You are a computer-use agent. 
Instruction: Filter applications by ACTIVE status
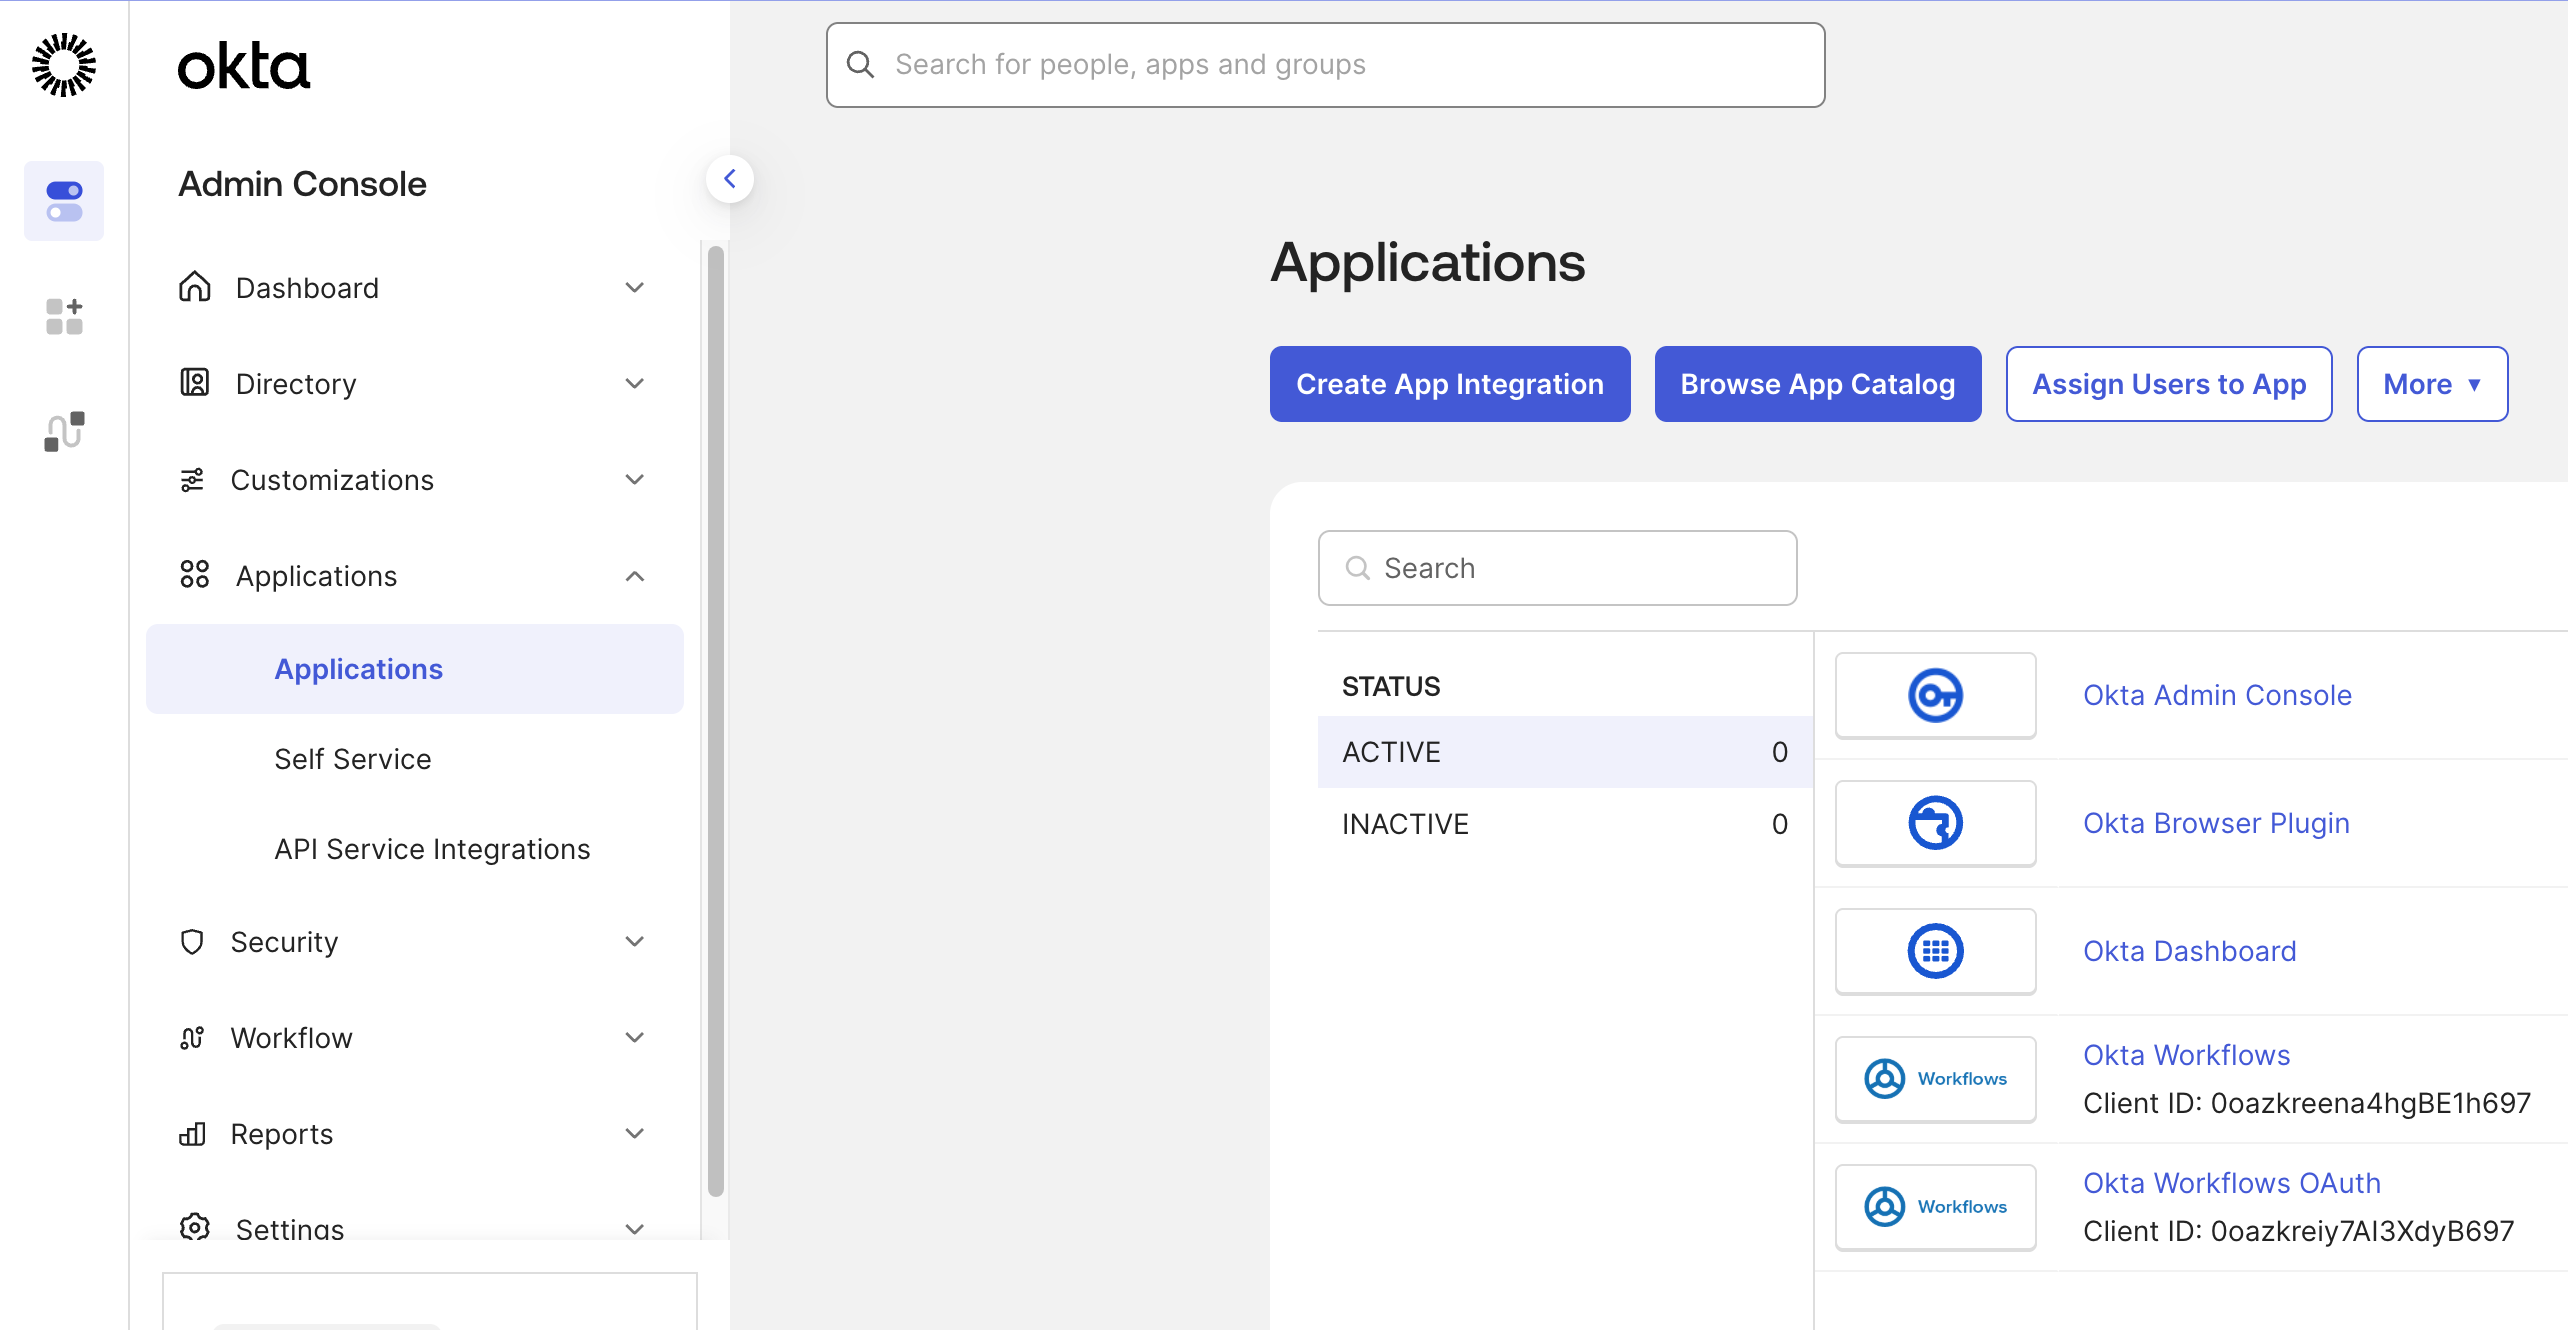pos(1564,752)
